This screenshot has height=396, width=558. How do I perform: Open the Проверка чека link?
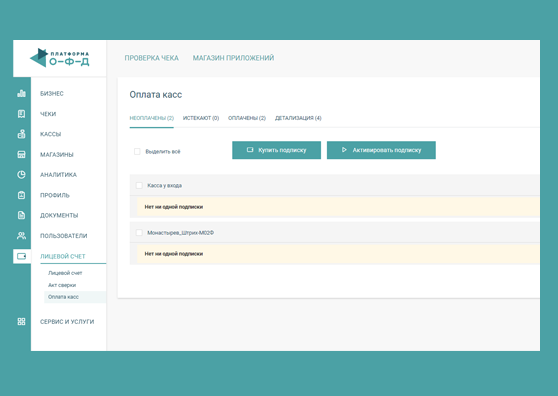[x=152, y=58]
